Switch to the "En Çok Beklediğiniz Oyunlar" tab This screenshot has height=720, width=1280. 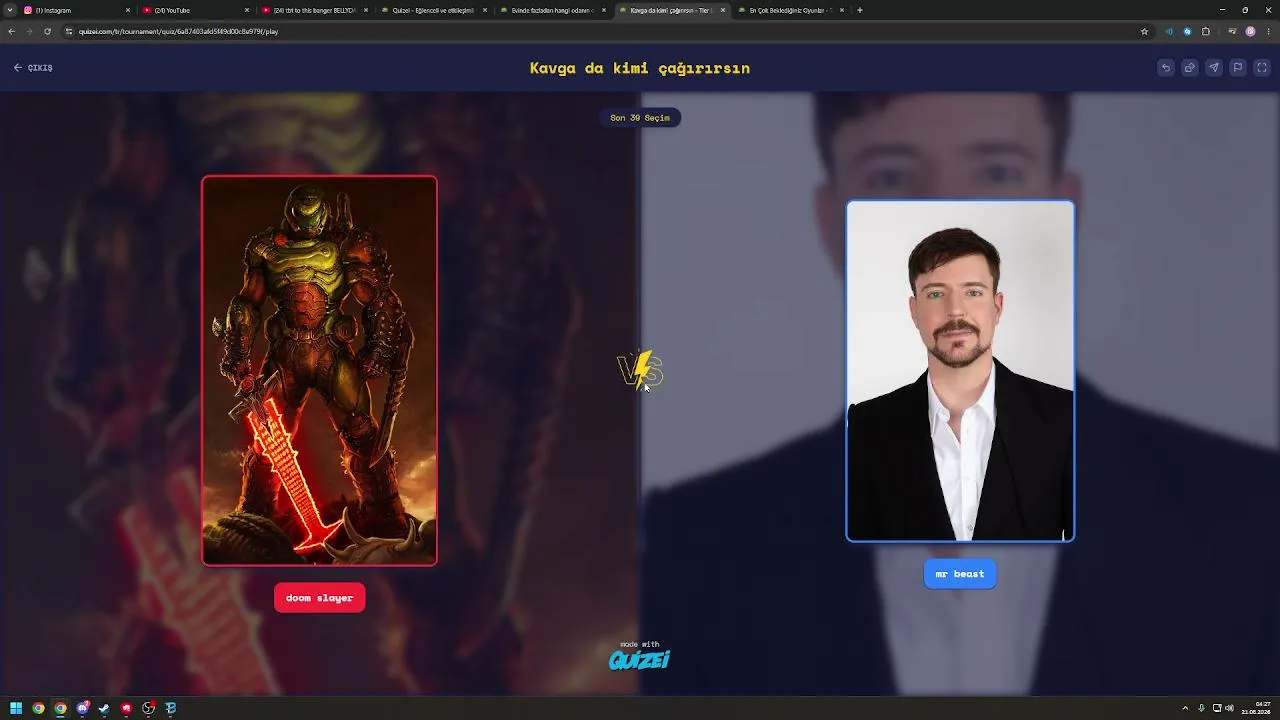click(x=791, y=10)
